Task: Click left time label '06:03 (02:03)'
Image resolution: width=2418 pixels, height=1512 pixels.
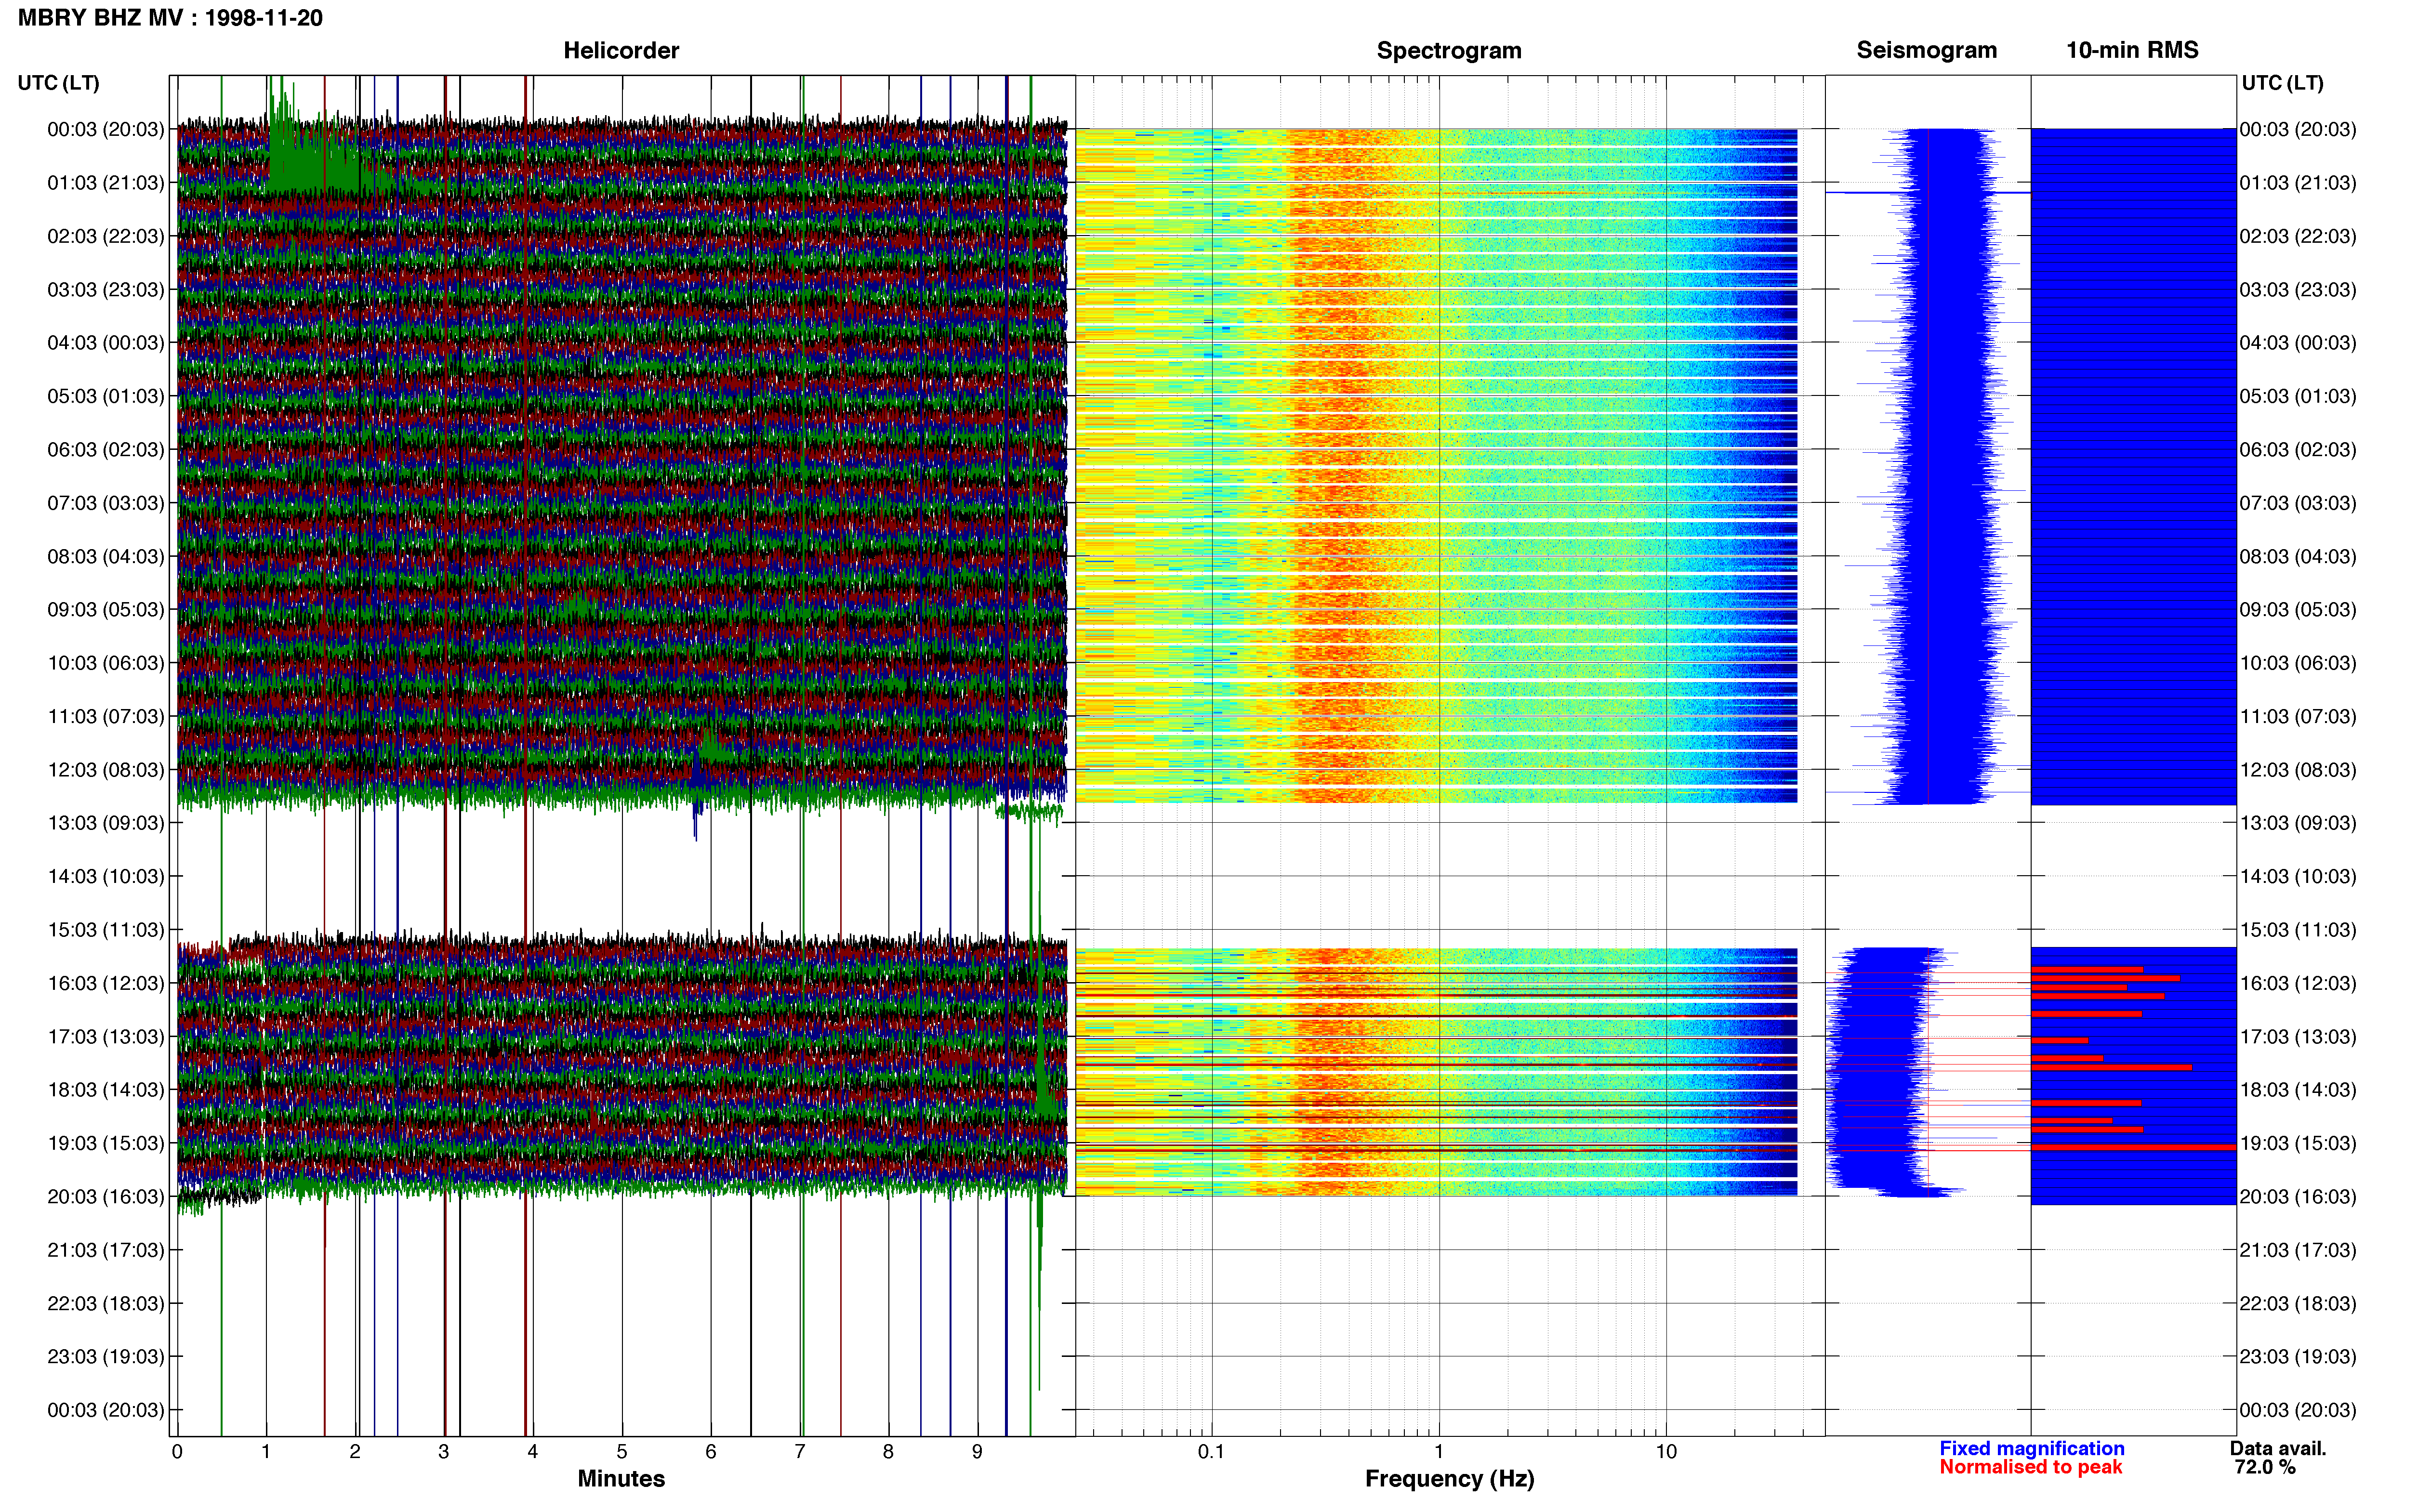Action: [105, 449]
